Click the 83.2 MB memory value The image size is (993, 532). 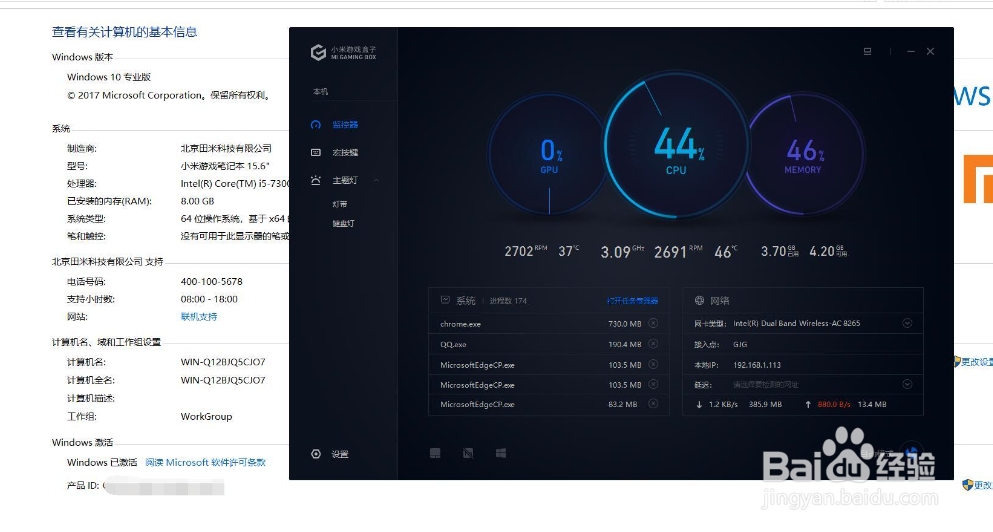(x=623, y=404)
